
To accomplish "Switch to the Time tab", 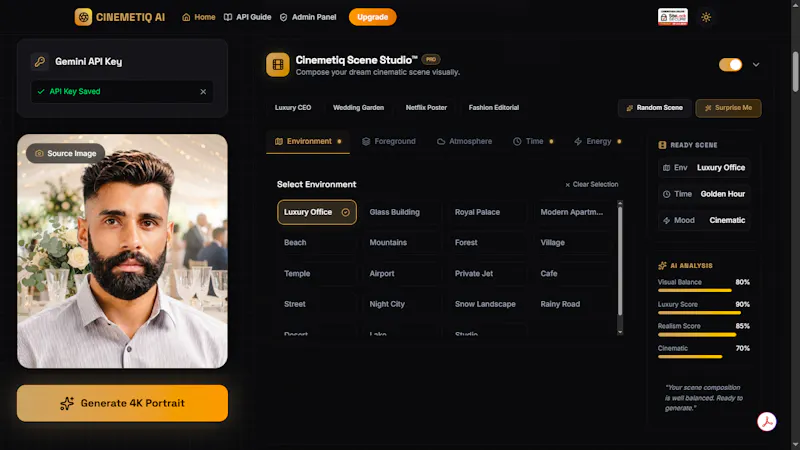I will coord(533,141).
